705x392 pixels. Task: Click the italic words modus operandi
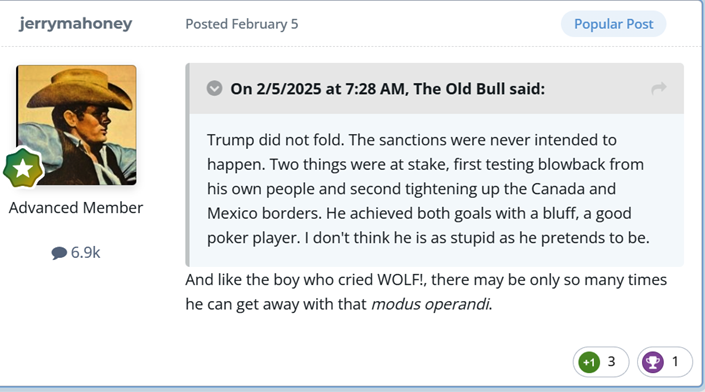[430, 304]
